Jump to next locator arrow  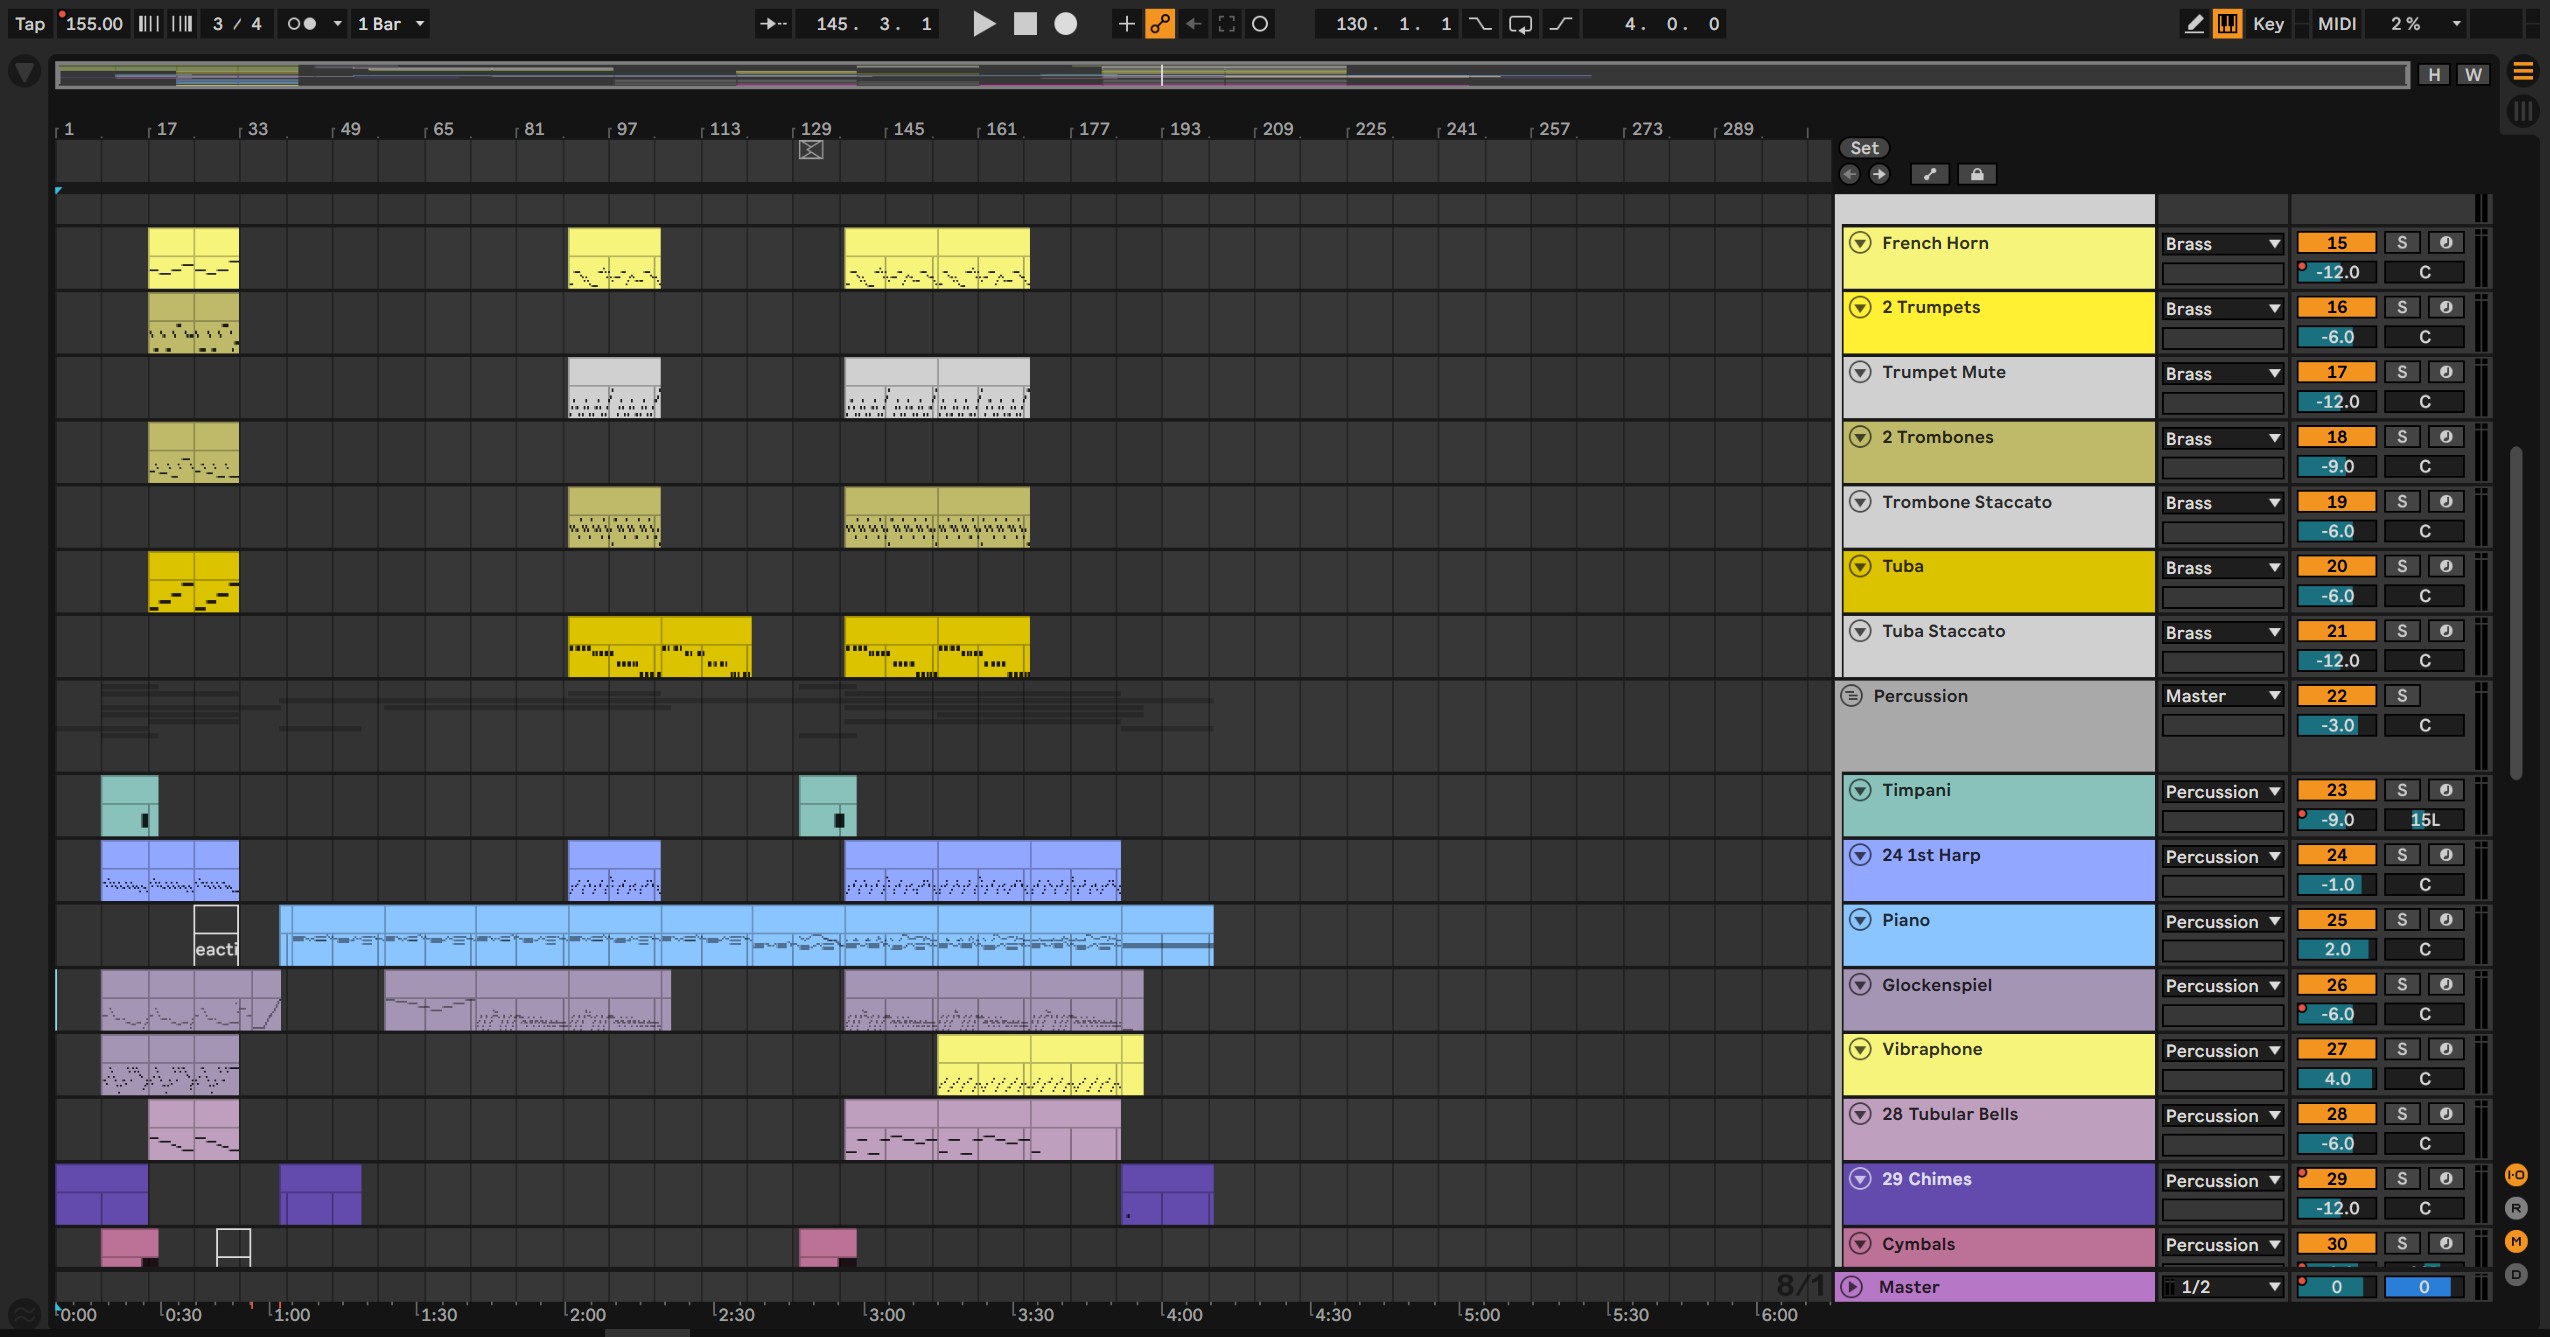coord(1880,174)
